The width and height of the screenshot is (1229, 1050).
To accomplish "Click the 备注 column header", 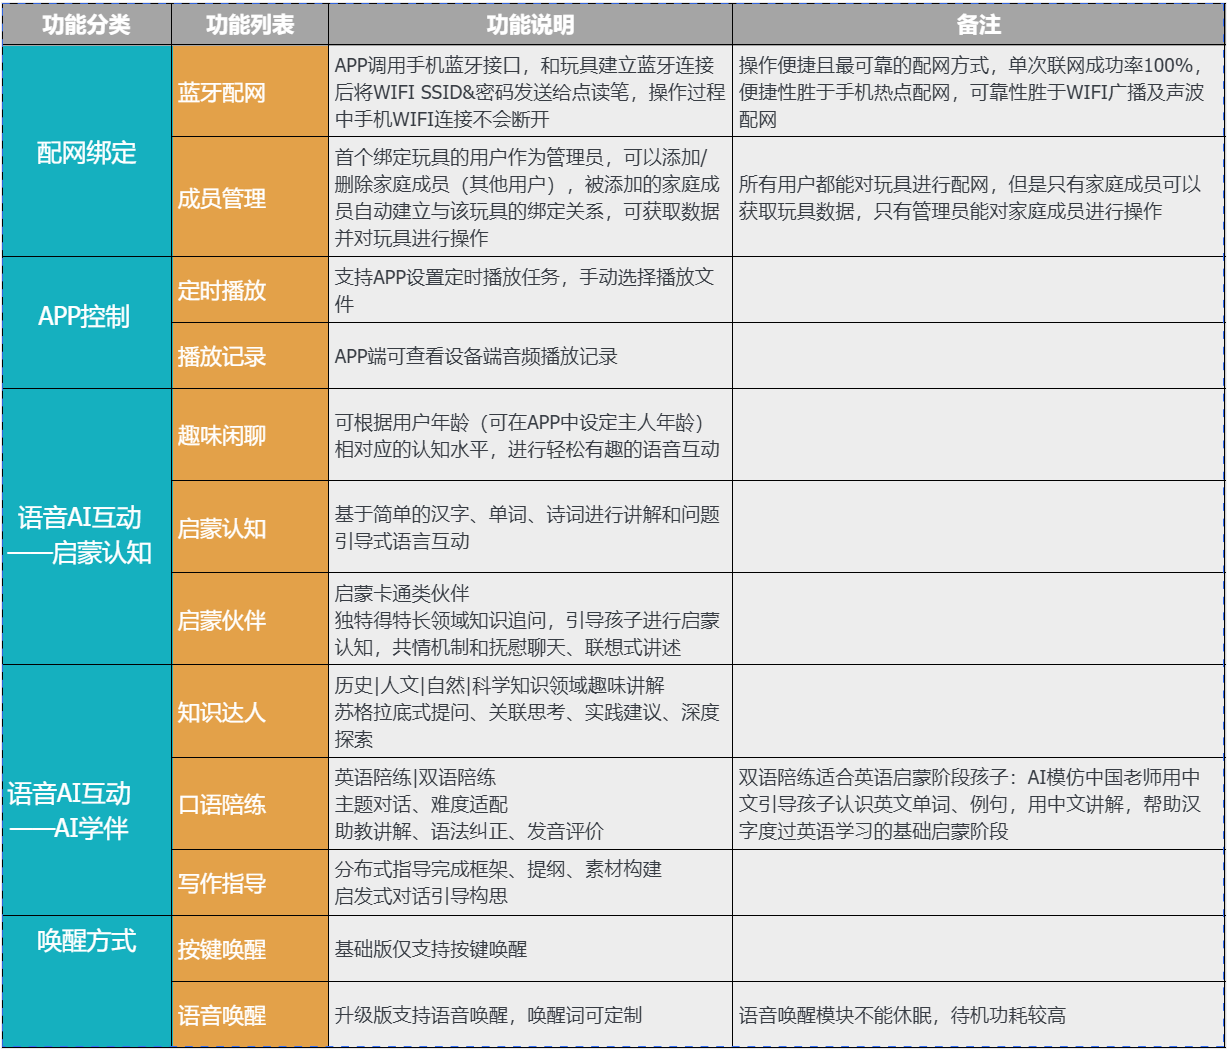I will 978,25.
